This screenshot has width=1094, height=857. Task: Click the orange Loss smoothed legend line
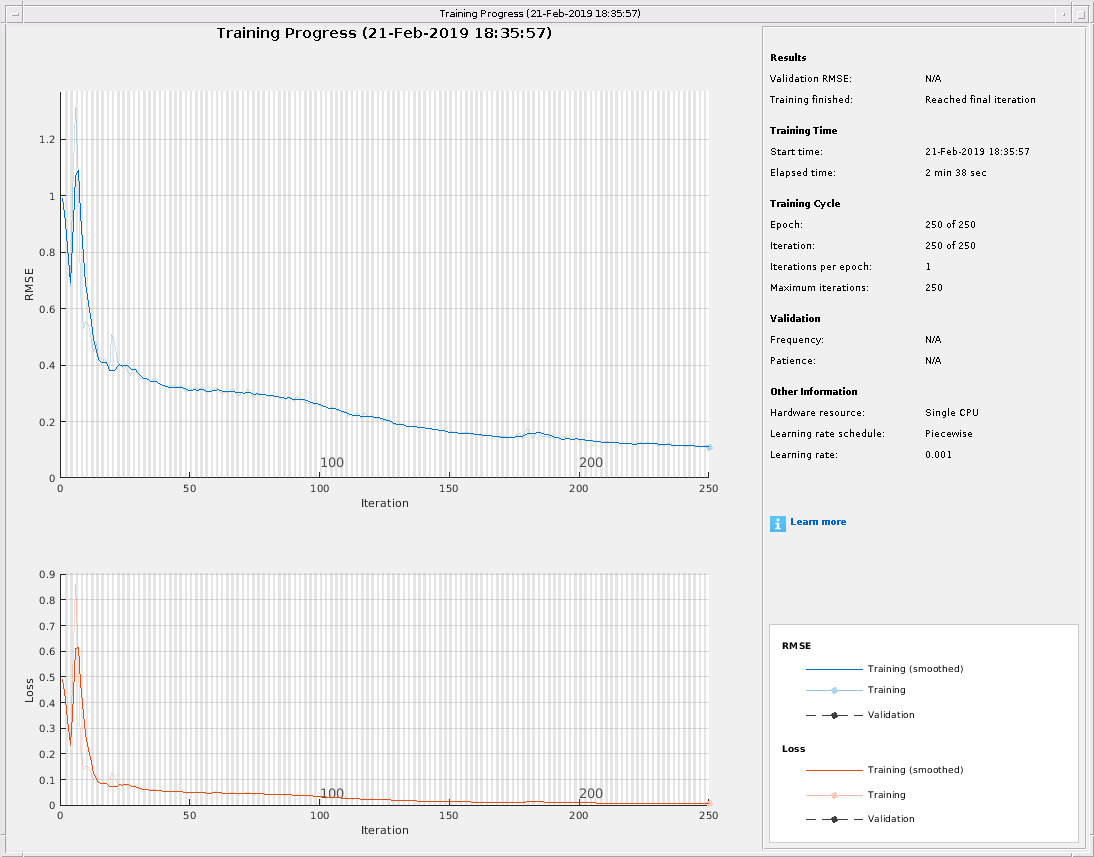(834, 770)
